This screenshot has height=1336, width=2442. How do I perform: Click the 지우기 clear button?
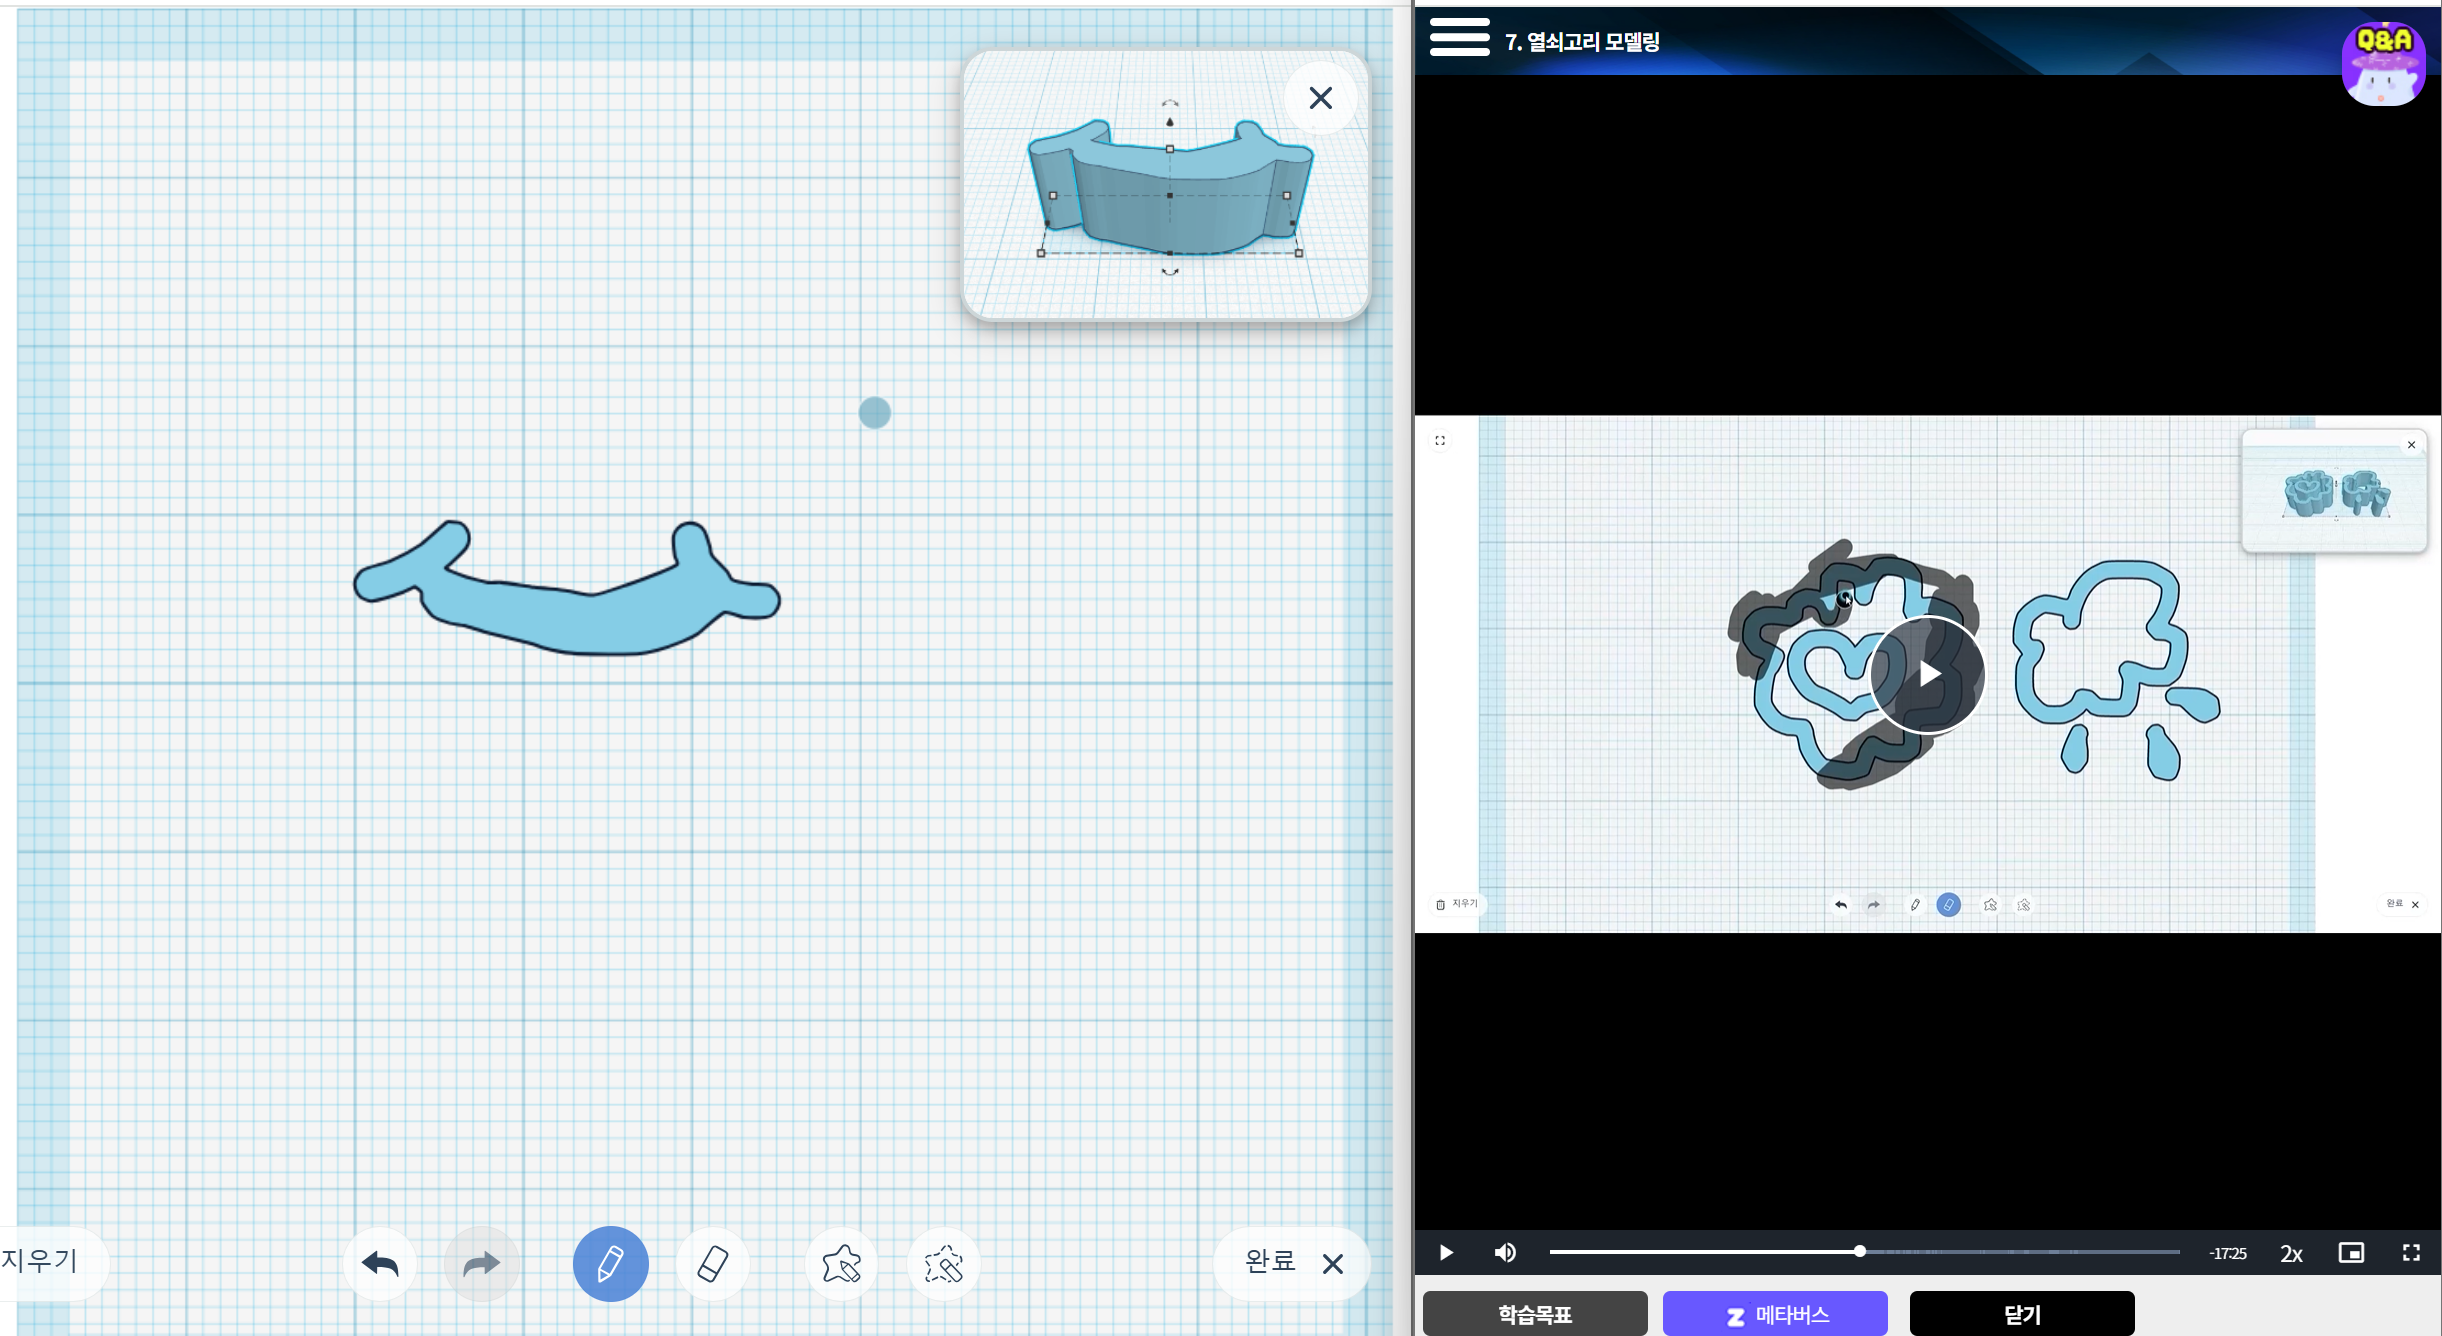[x=40, y=1260]
